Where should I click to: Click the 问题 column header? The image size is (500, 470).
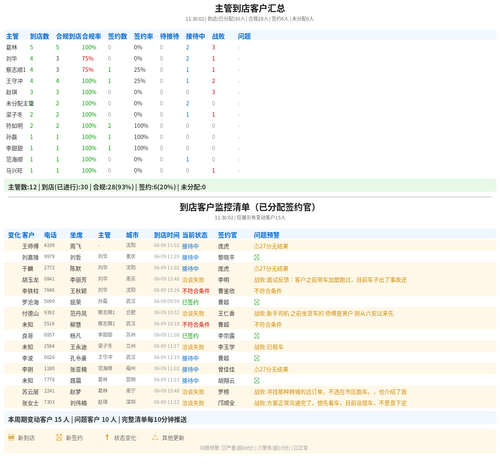point(244,36)
